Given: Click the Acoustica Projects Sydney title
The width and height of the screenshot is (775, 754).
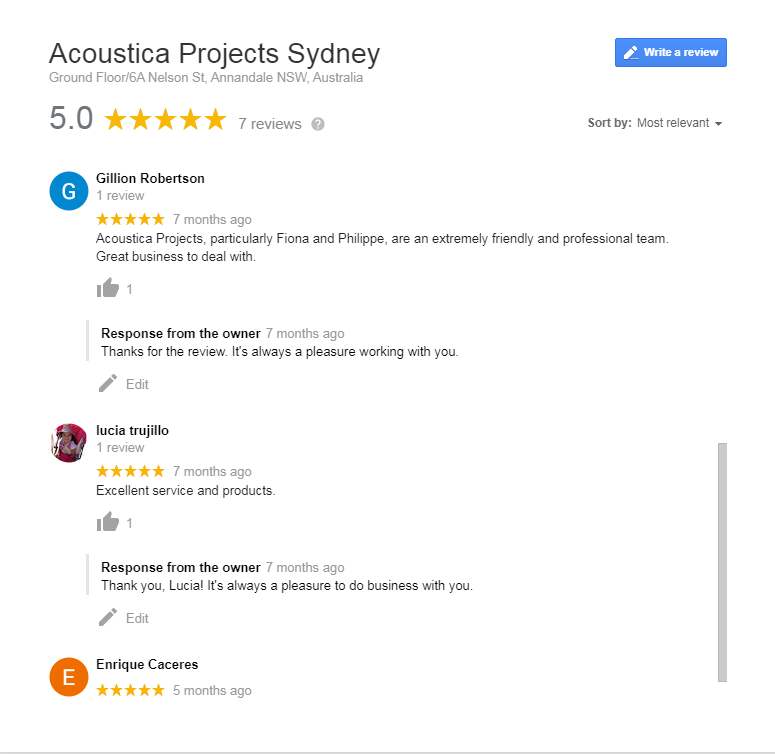Looking at the screenshot, I should click(214, 53).
